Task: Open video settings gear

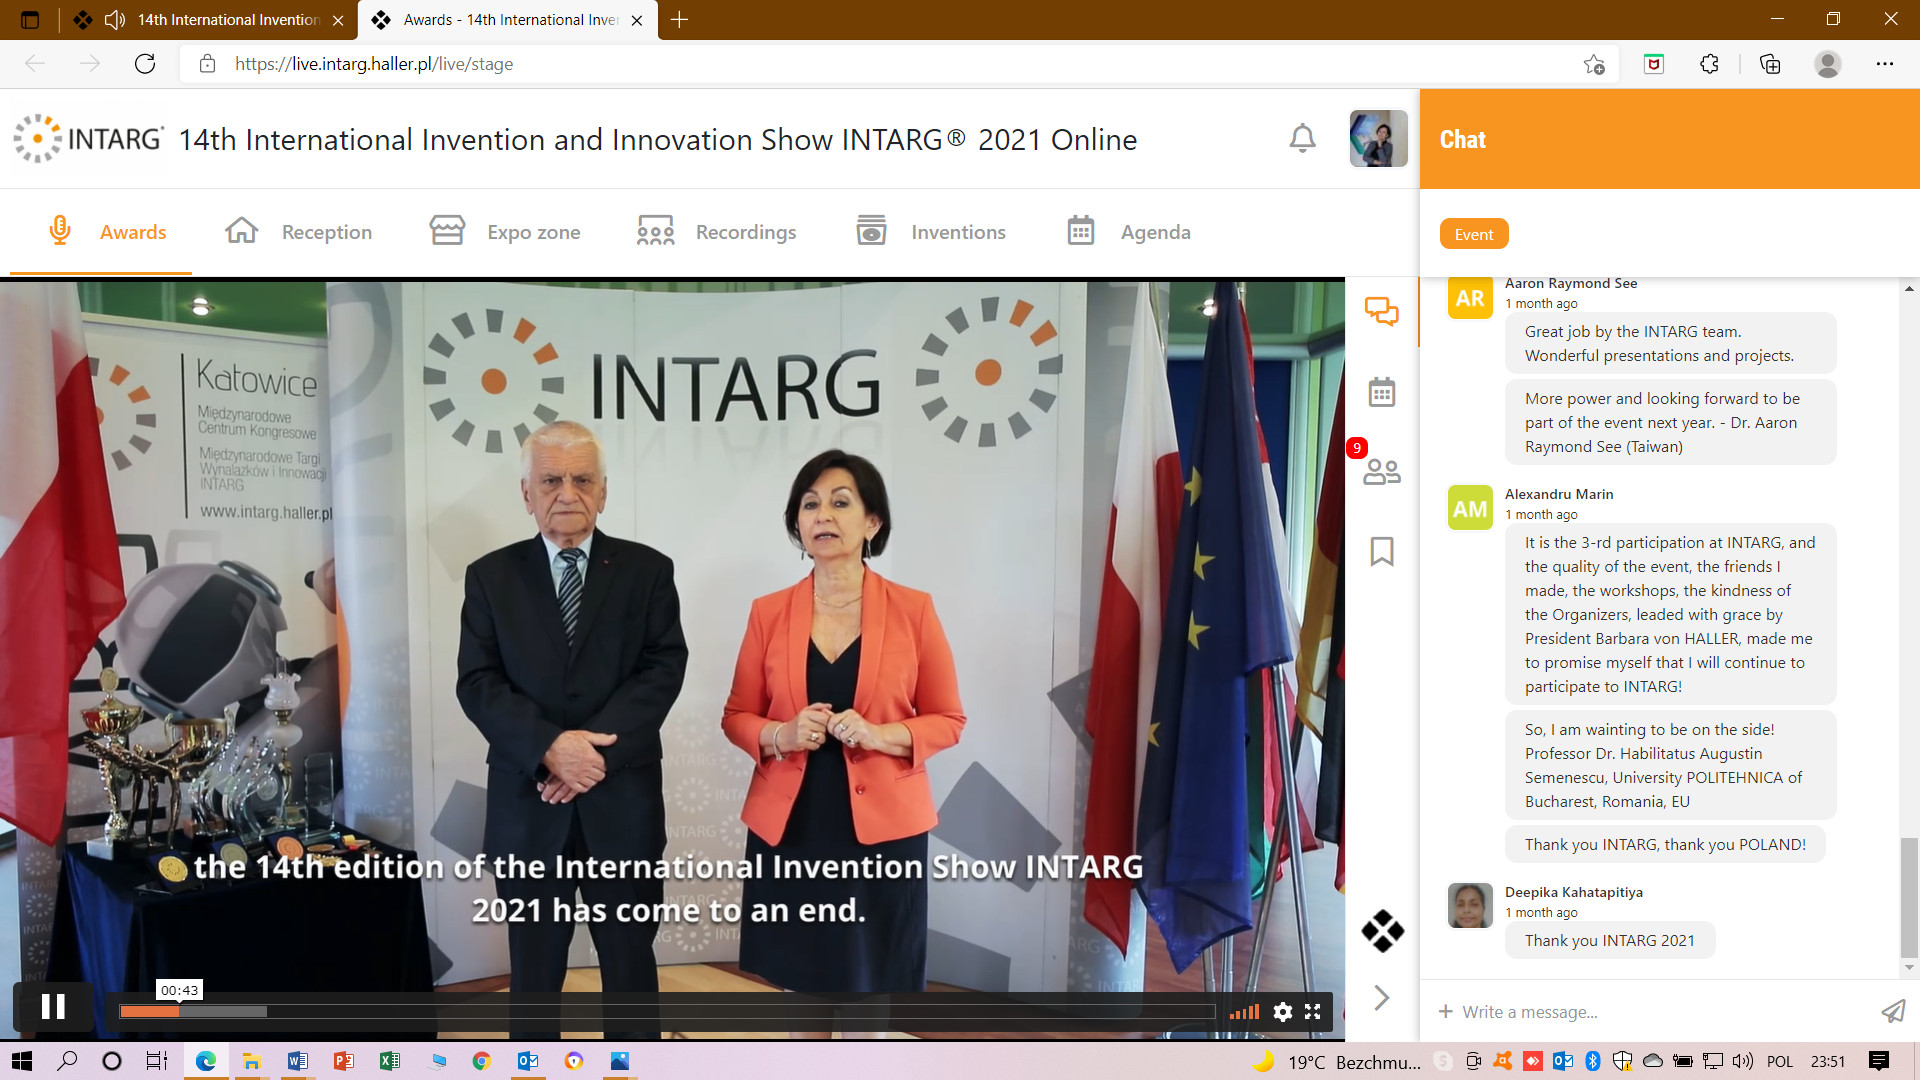Action: (1283, 1012)
